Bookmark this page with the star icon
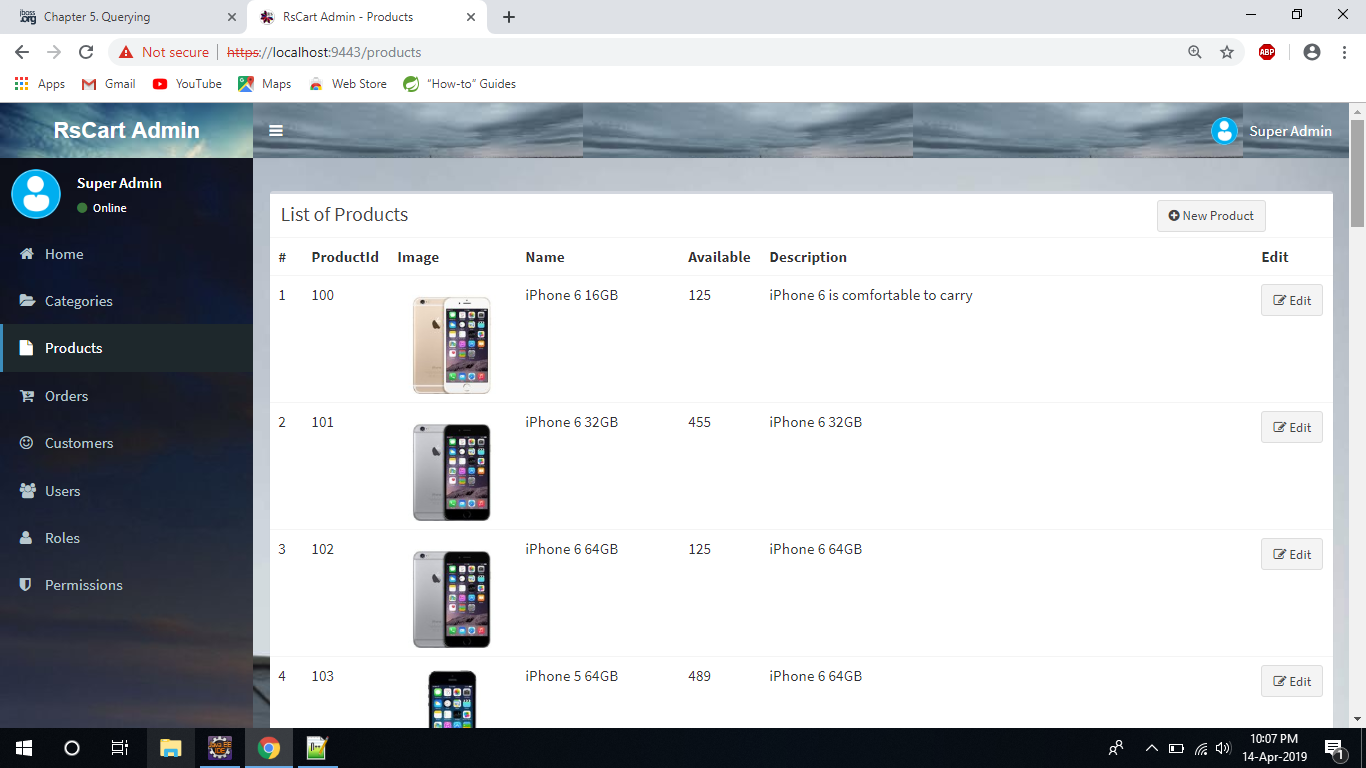The width and height of the screenshot is (1366, 768). 1227,52
